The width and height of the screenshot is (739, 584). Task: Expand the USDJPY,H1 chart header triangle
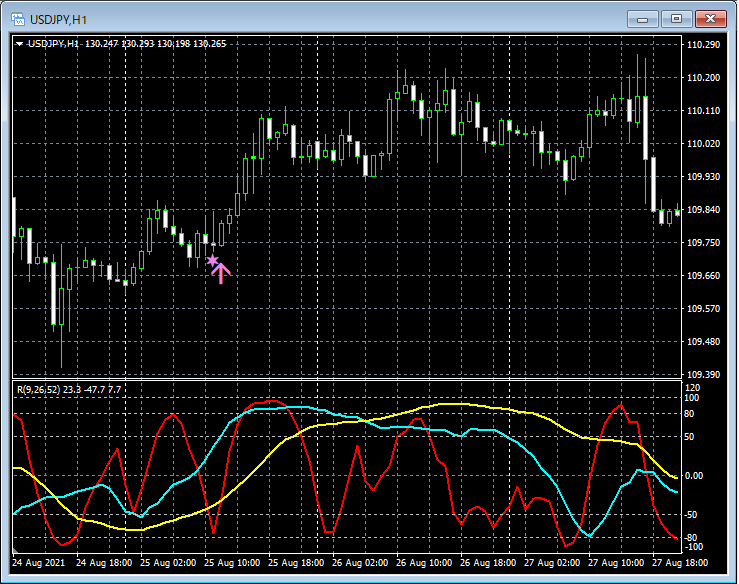pos(19,44)
